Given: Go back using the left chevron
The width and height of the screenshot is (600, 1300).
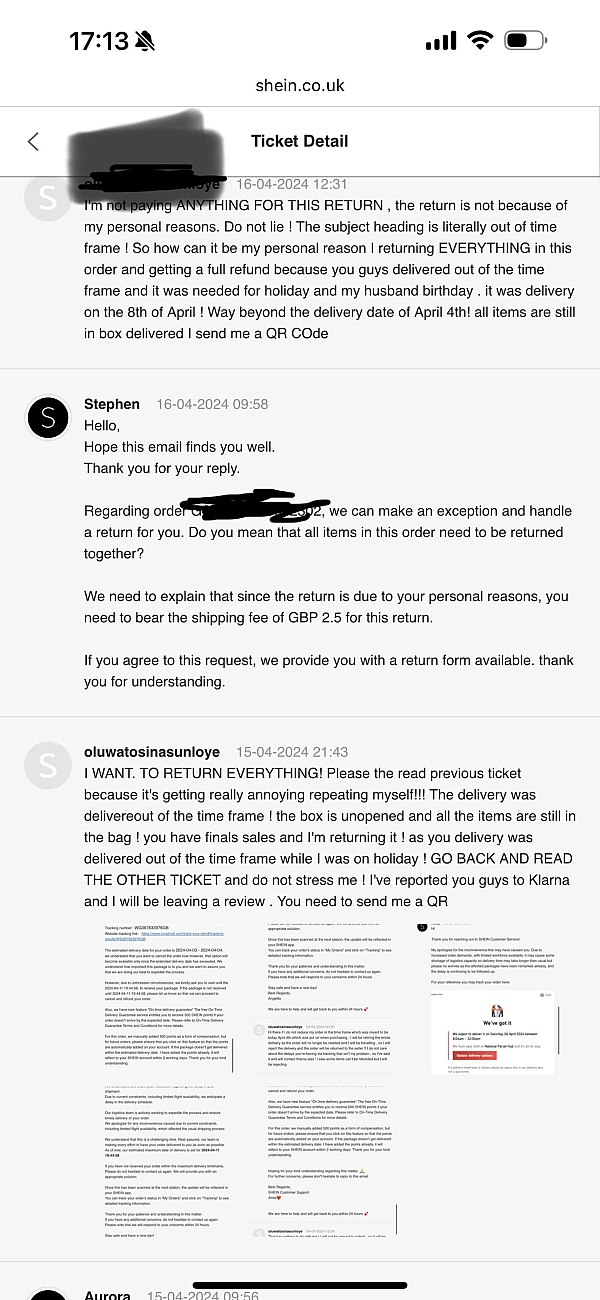Looking at the screenshot, I should (33, 141).
